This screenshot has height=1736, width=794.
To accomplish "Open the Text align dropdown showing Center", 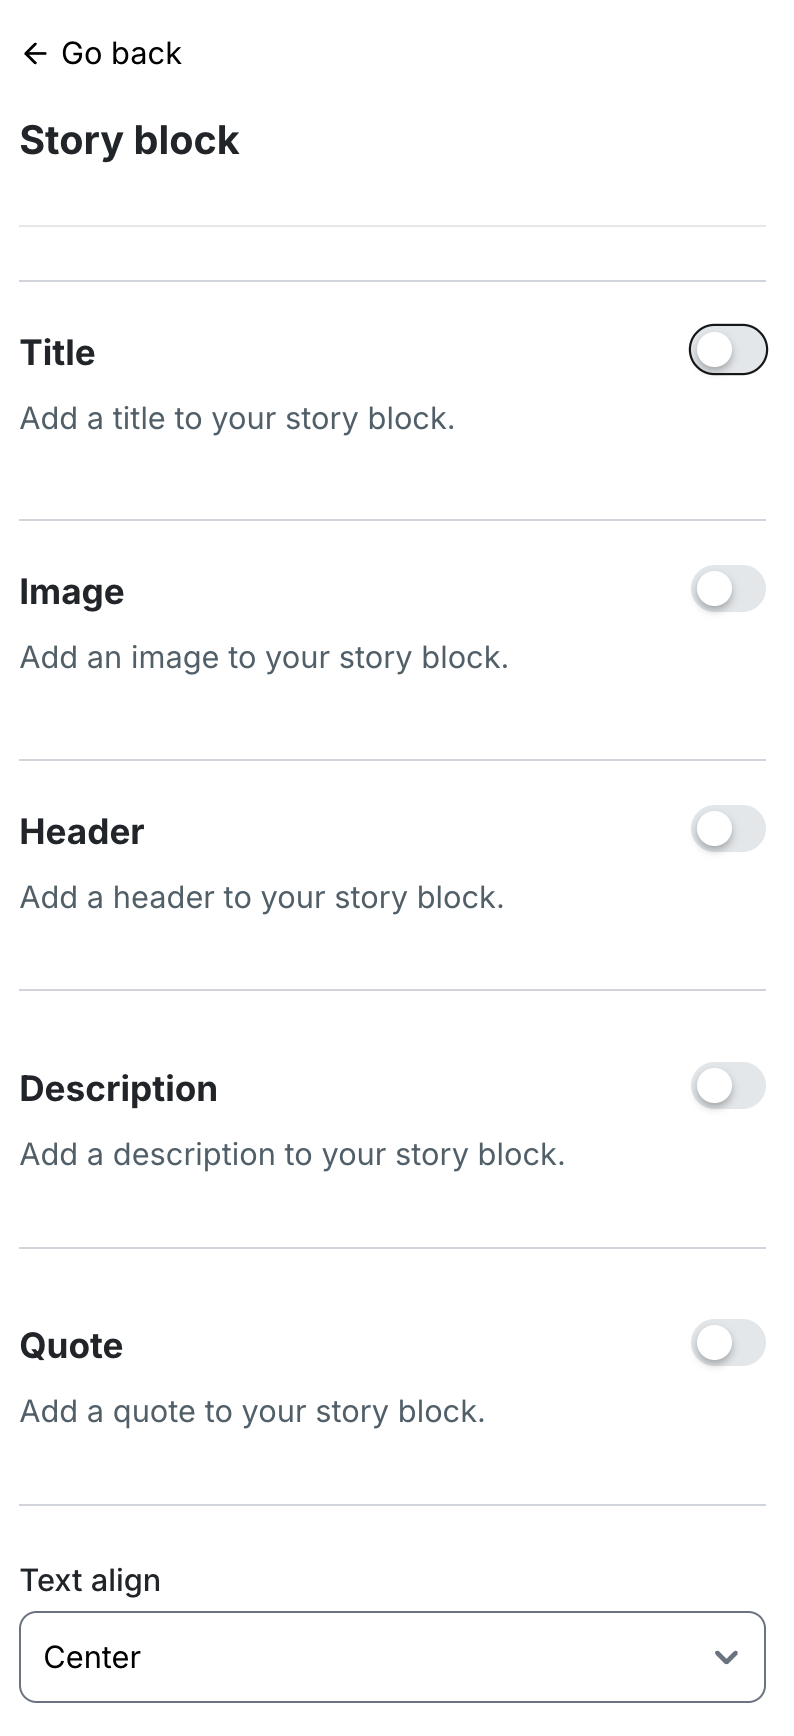I will tap(392, 1657).
